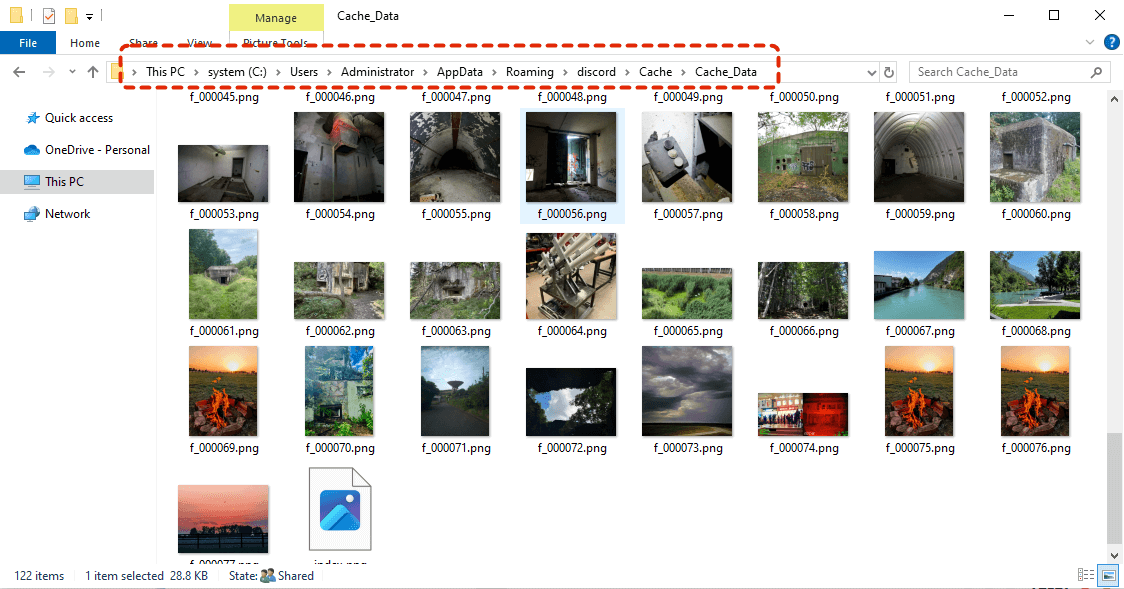Click Users in the address path
1124x589 pixels.
[x=304, y=72]
